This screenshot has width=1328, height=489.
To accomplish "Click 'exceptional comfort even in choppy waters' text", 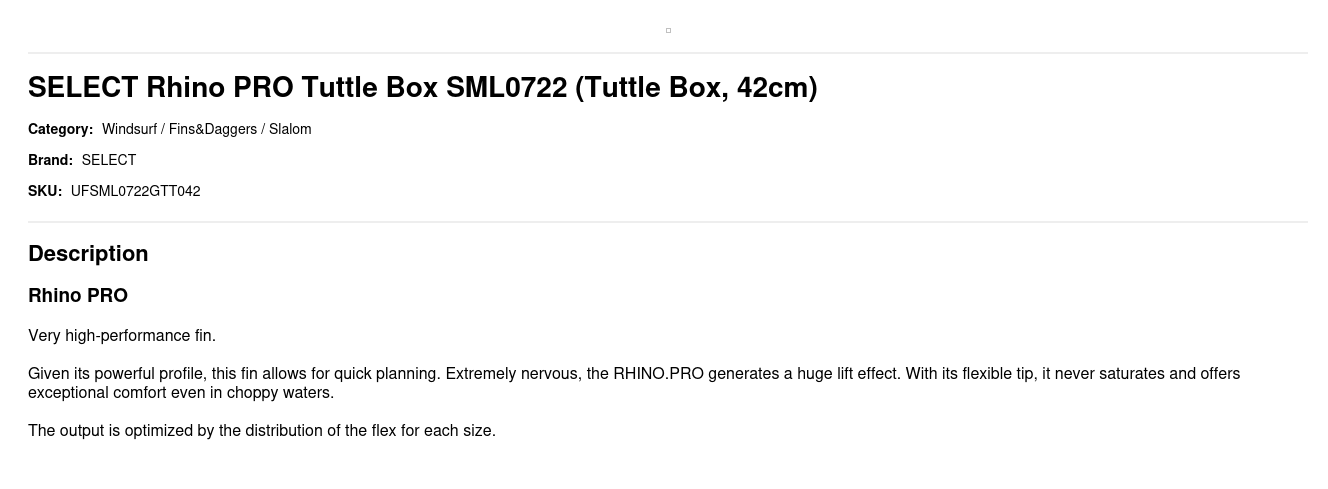I will click(180, 393).
